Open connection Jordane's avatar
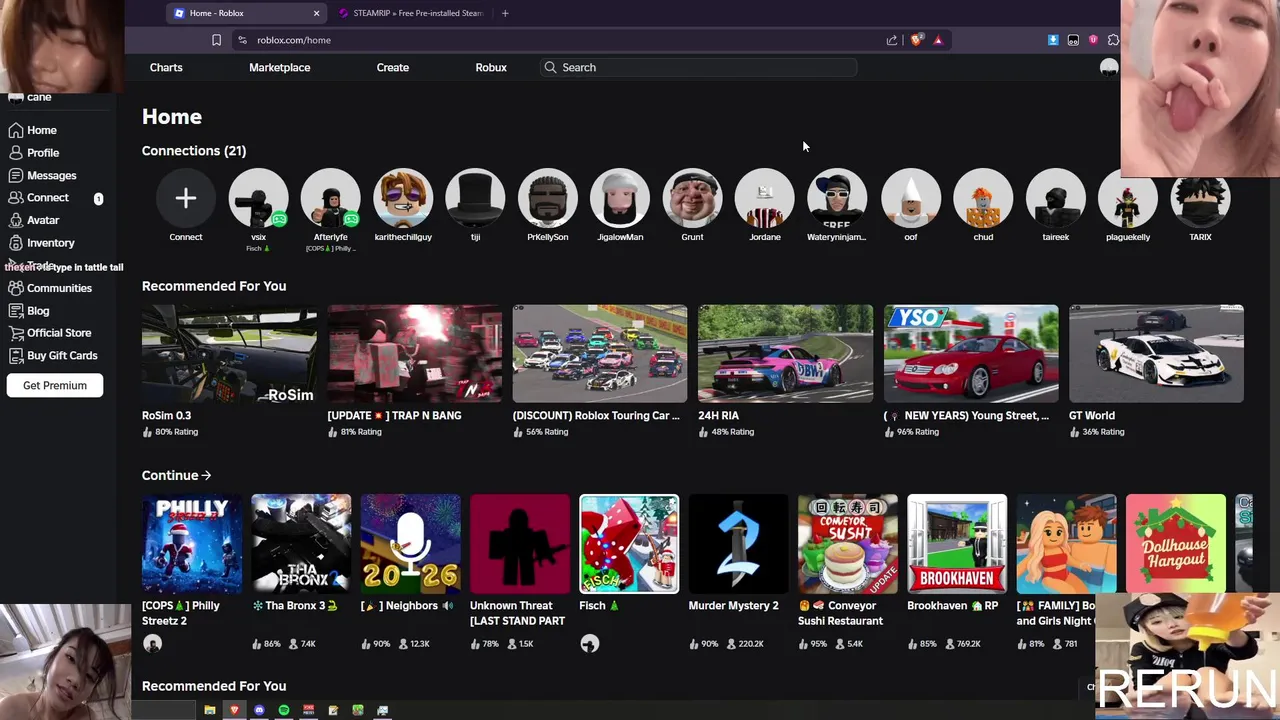The height and width of the screenshot is (720, 1280). coord(765,198)
